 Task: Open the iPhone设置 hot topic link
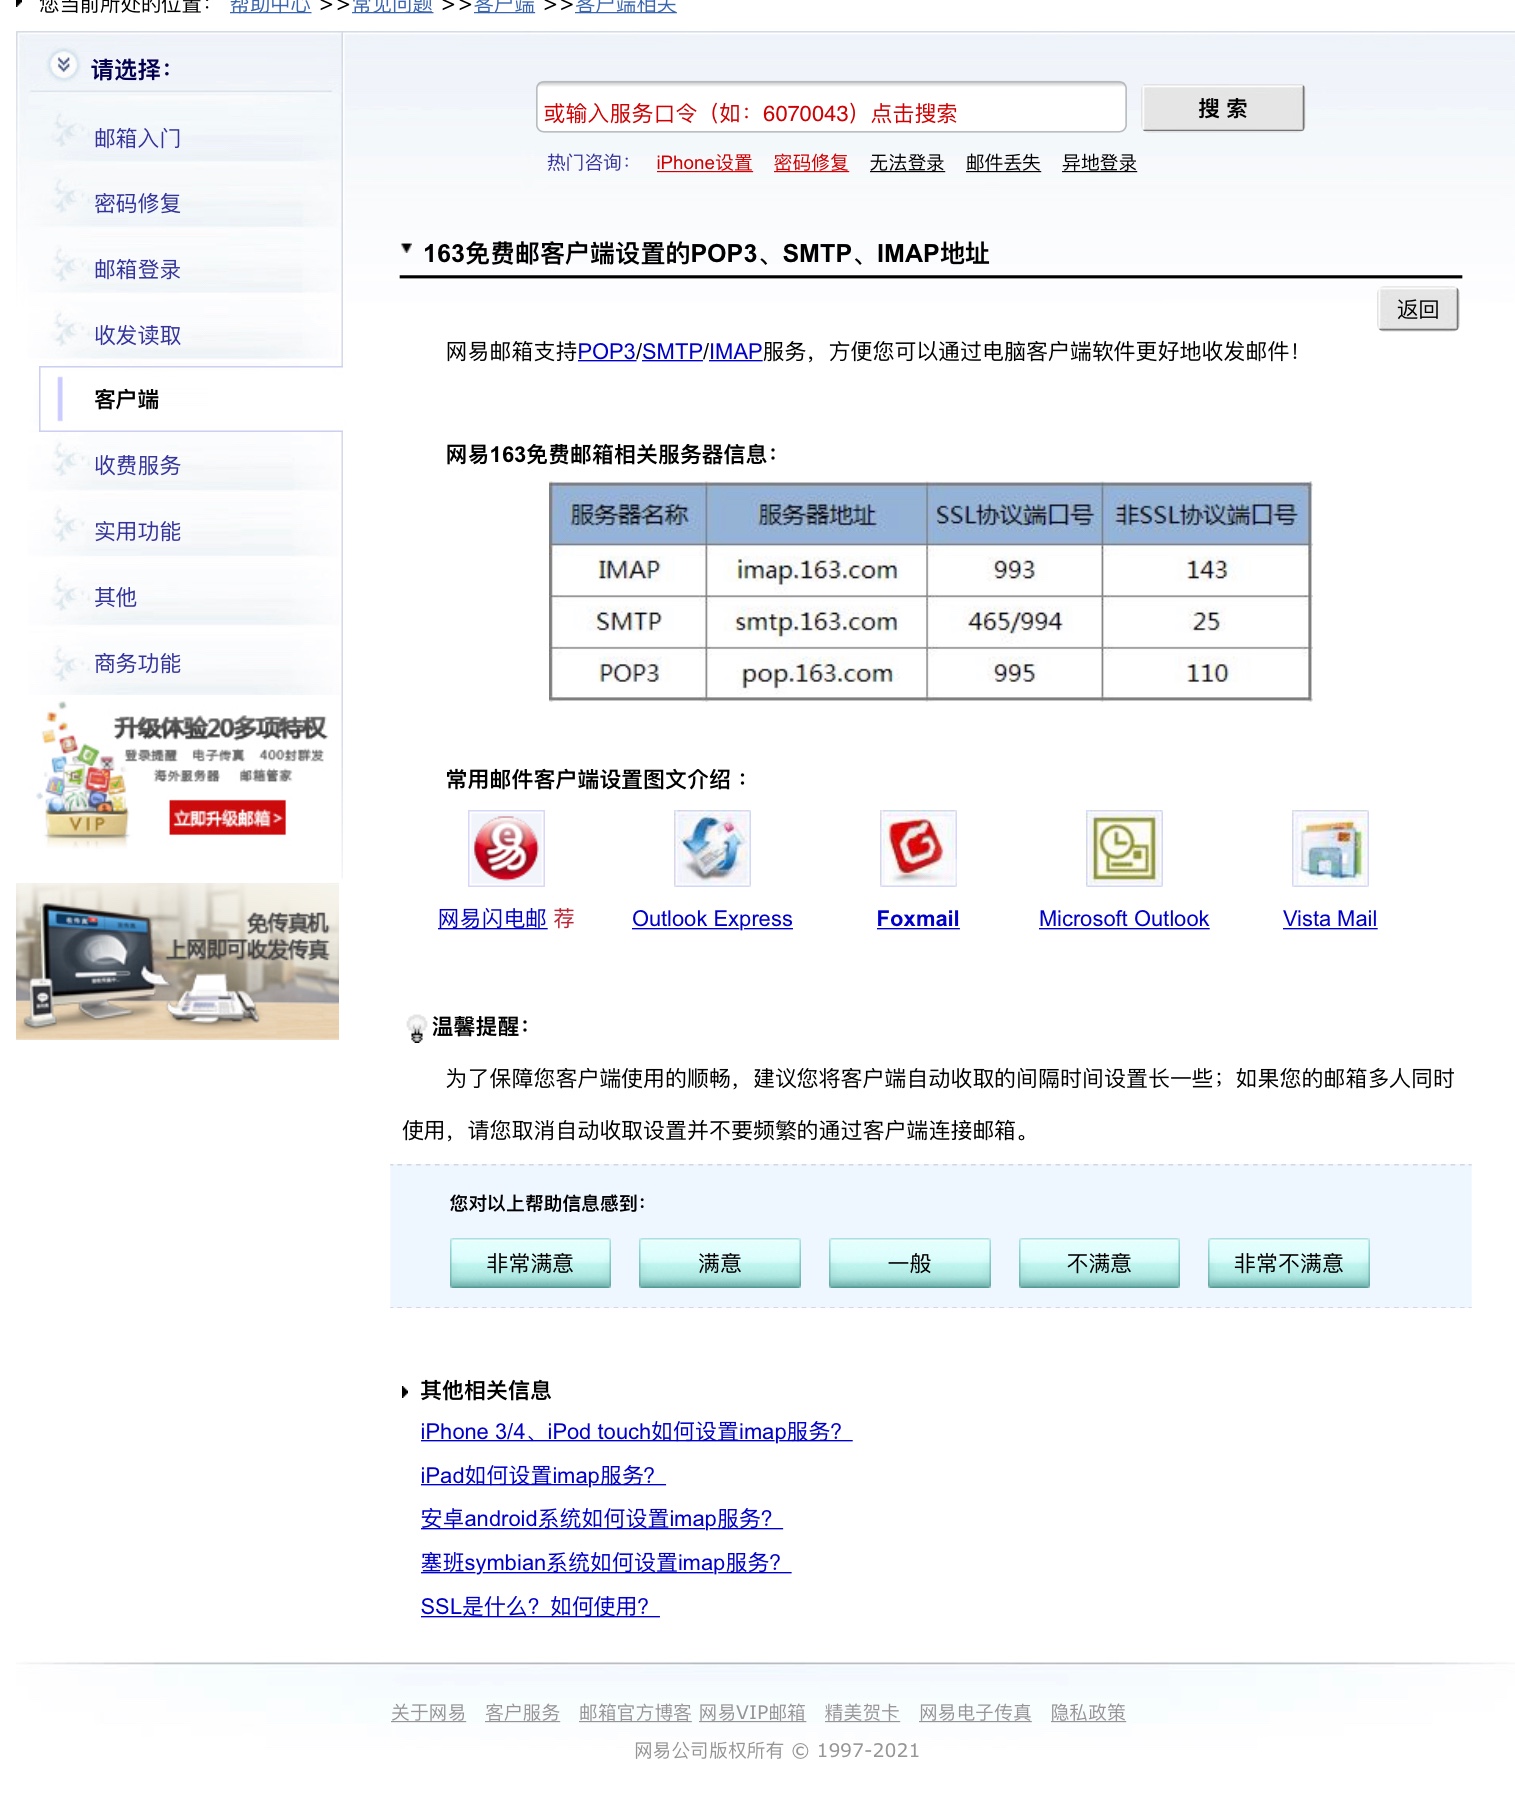[x=704, y=163]
